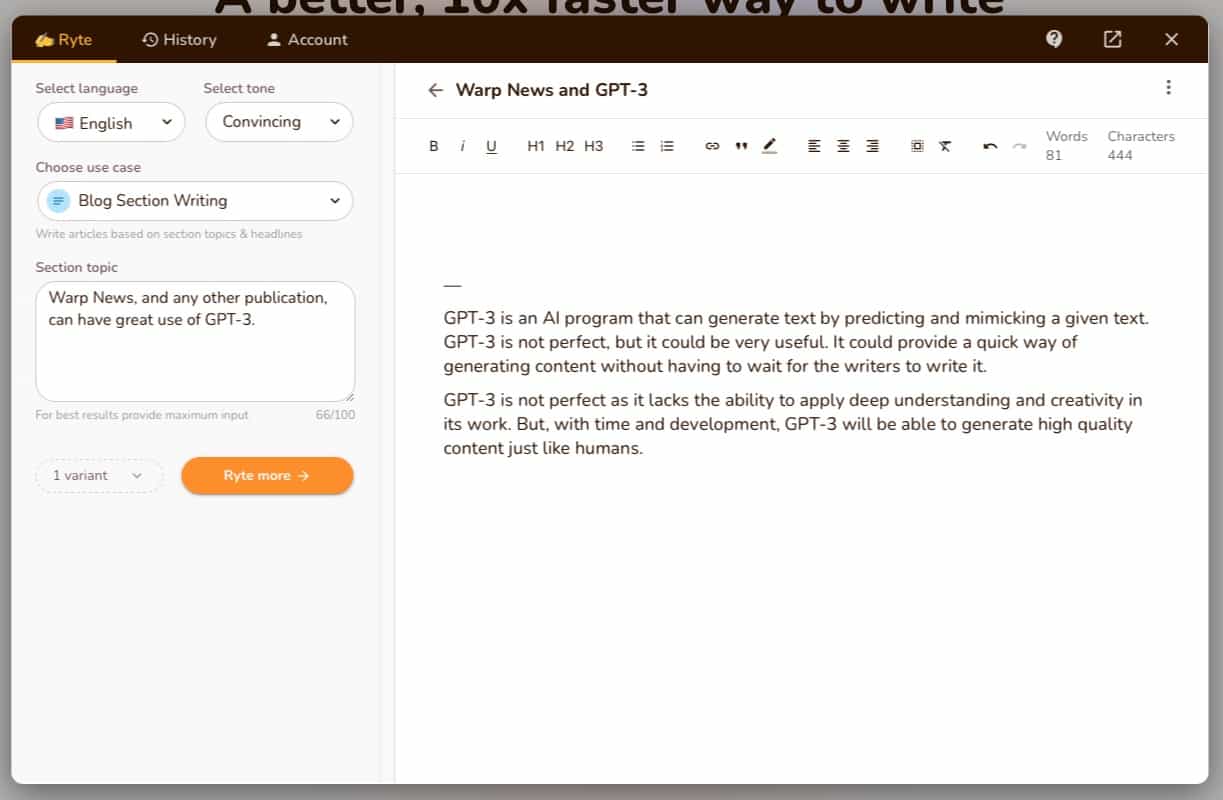The width and height of the screenshot is (1223, 800).
Task: Open Rytr in a new window
Action: point(1112,39)
